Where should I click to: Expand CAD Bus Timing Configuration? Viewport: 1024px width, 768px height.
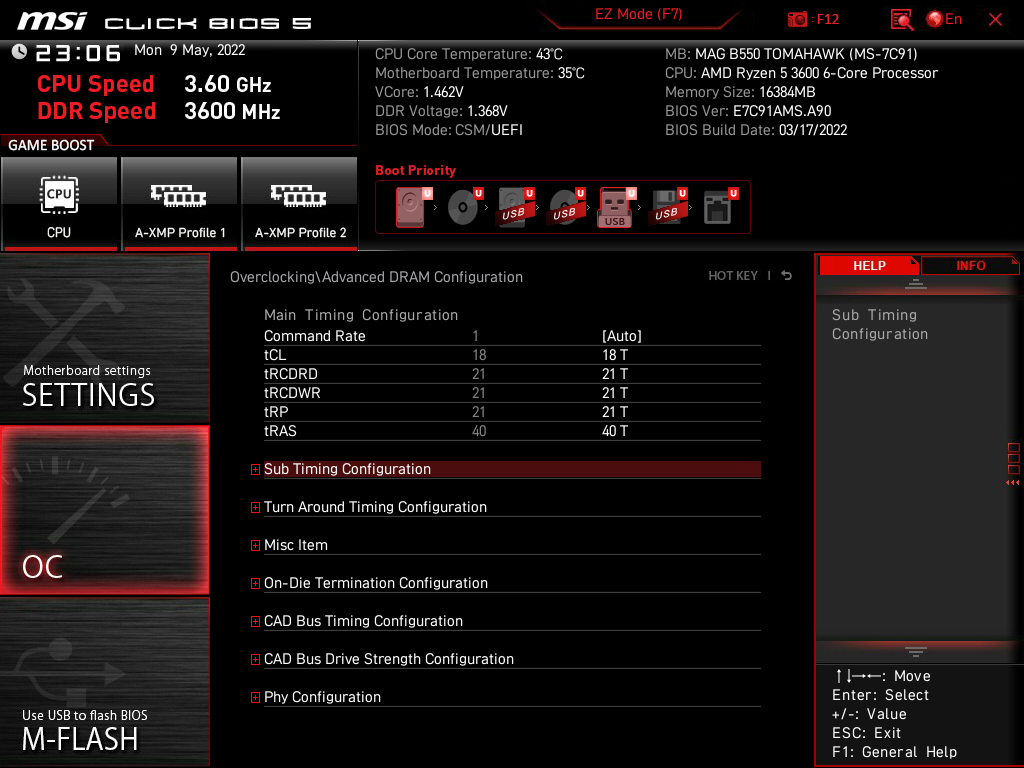pos(512,620)
